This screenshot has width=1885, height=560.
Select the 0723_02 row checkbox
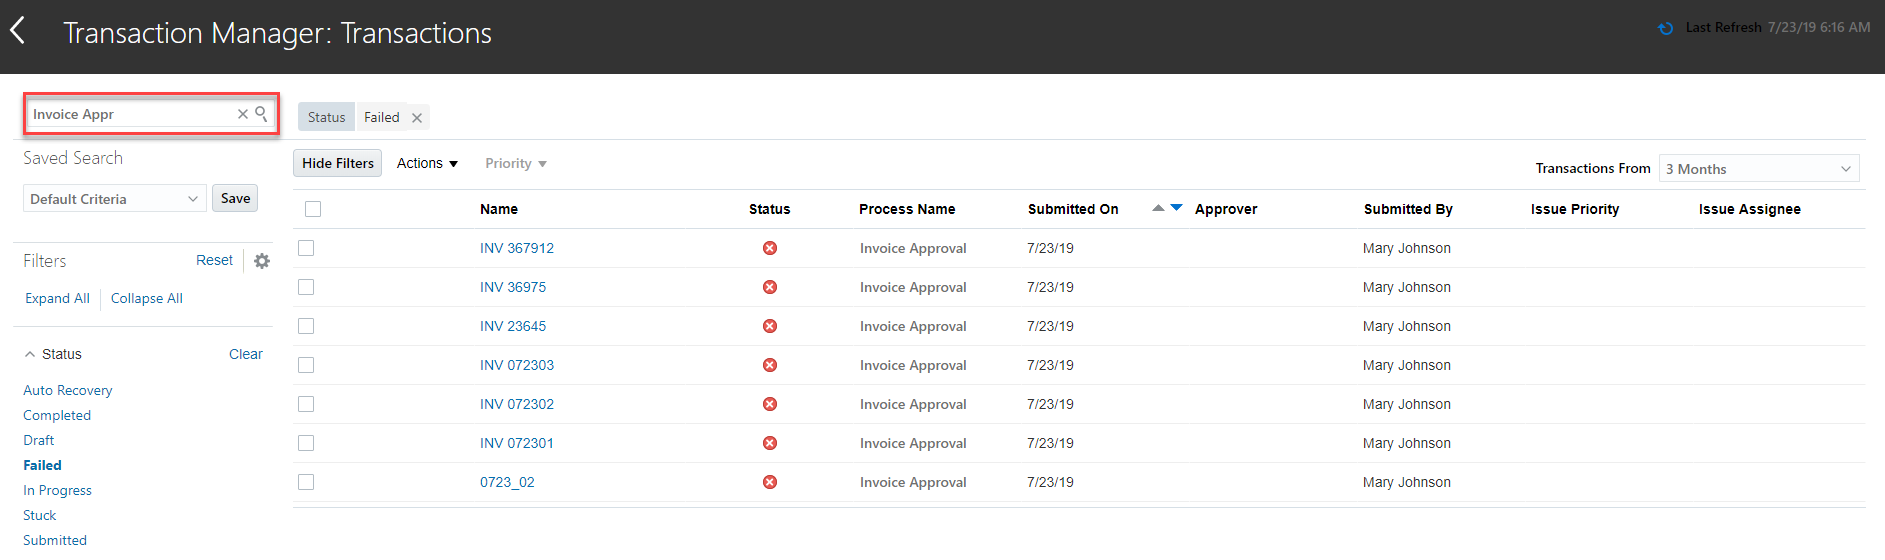tap(306, 482)
